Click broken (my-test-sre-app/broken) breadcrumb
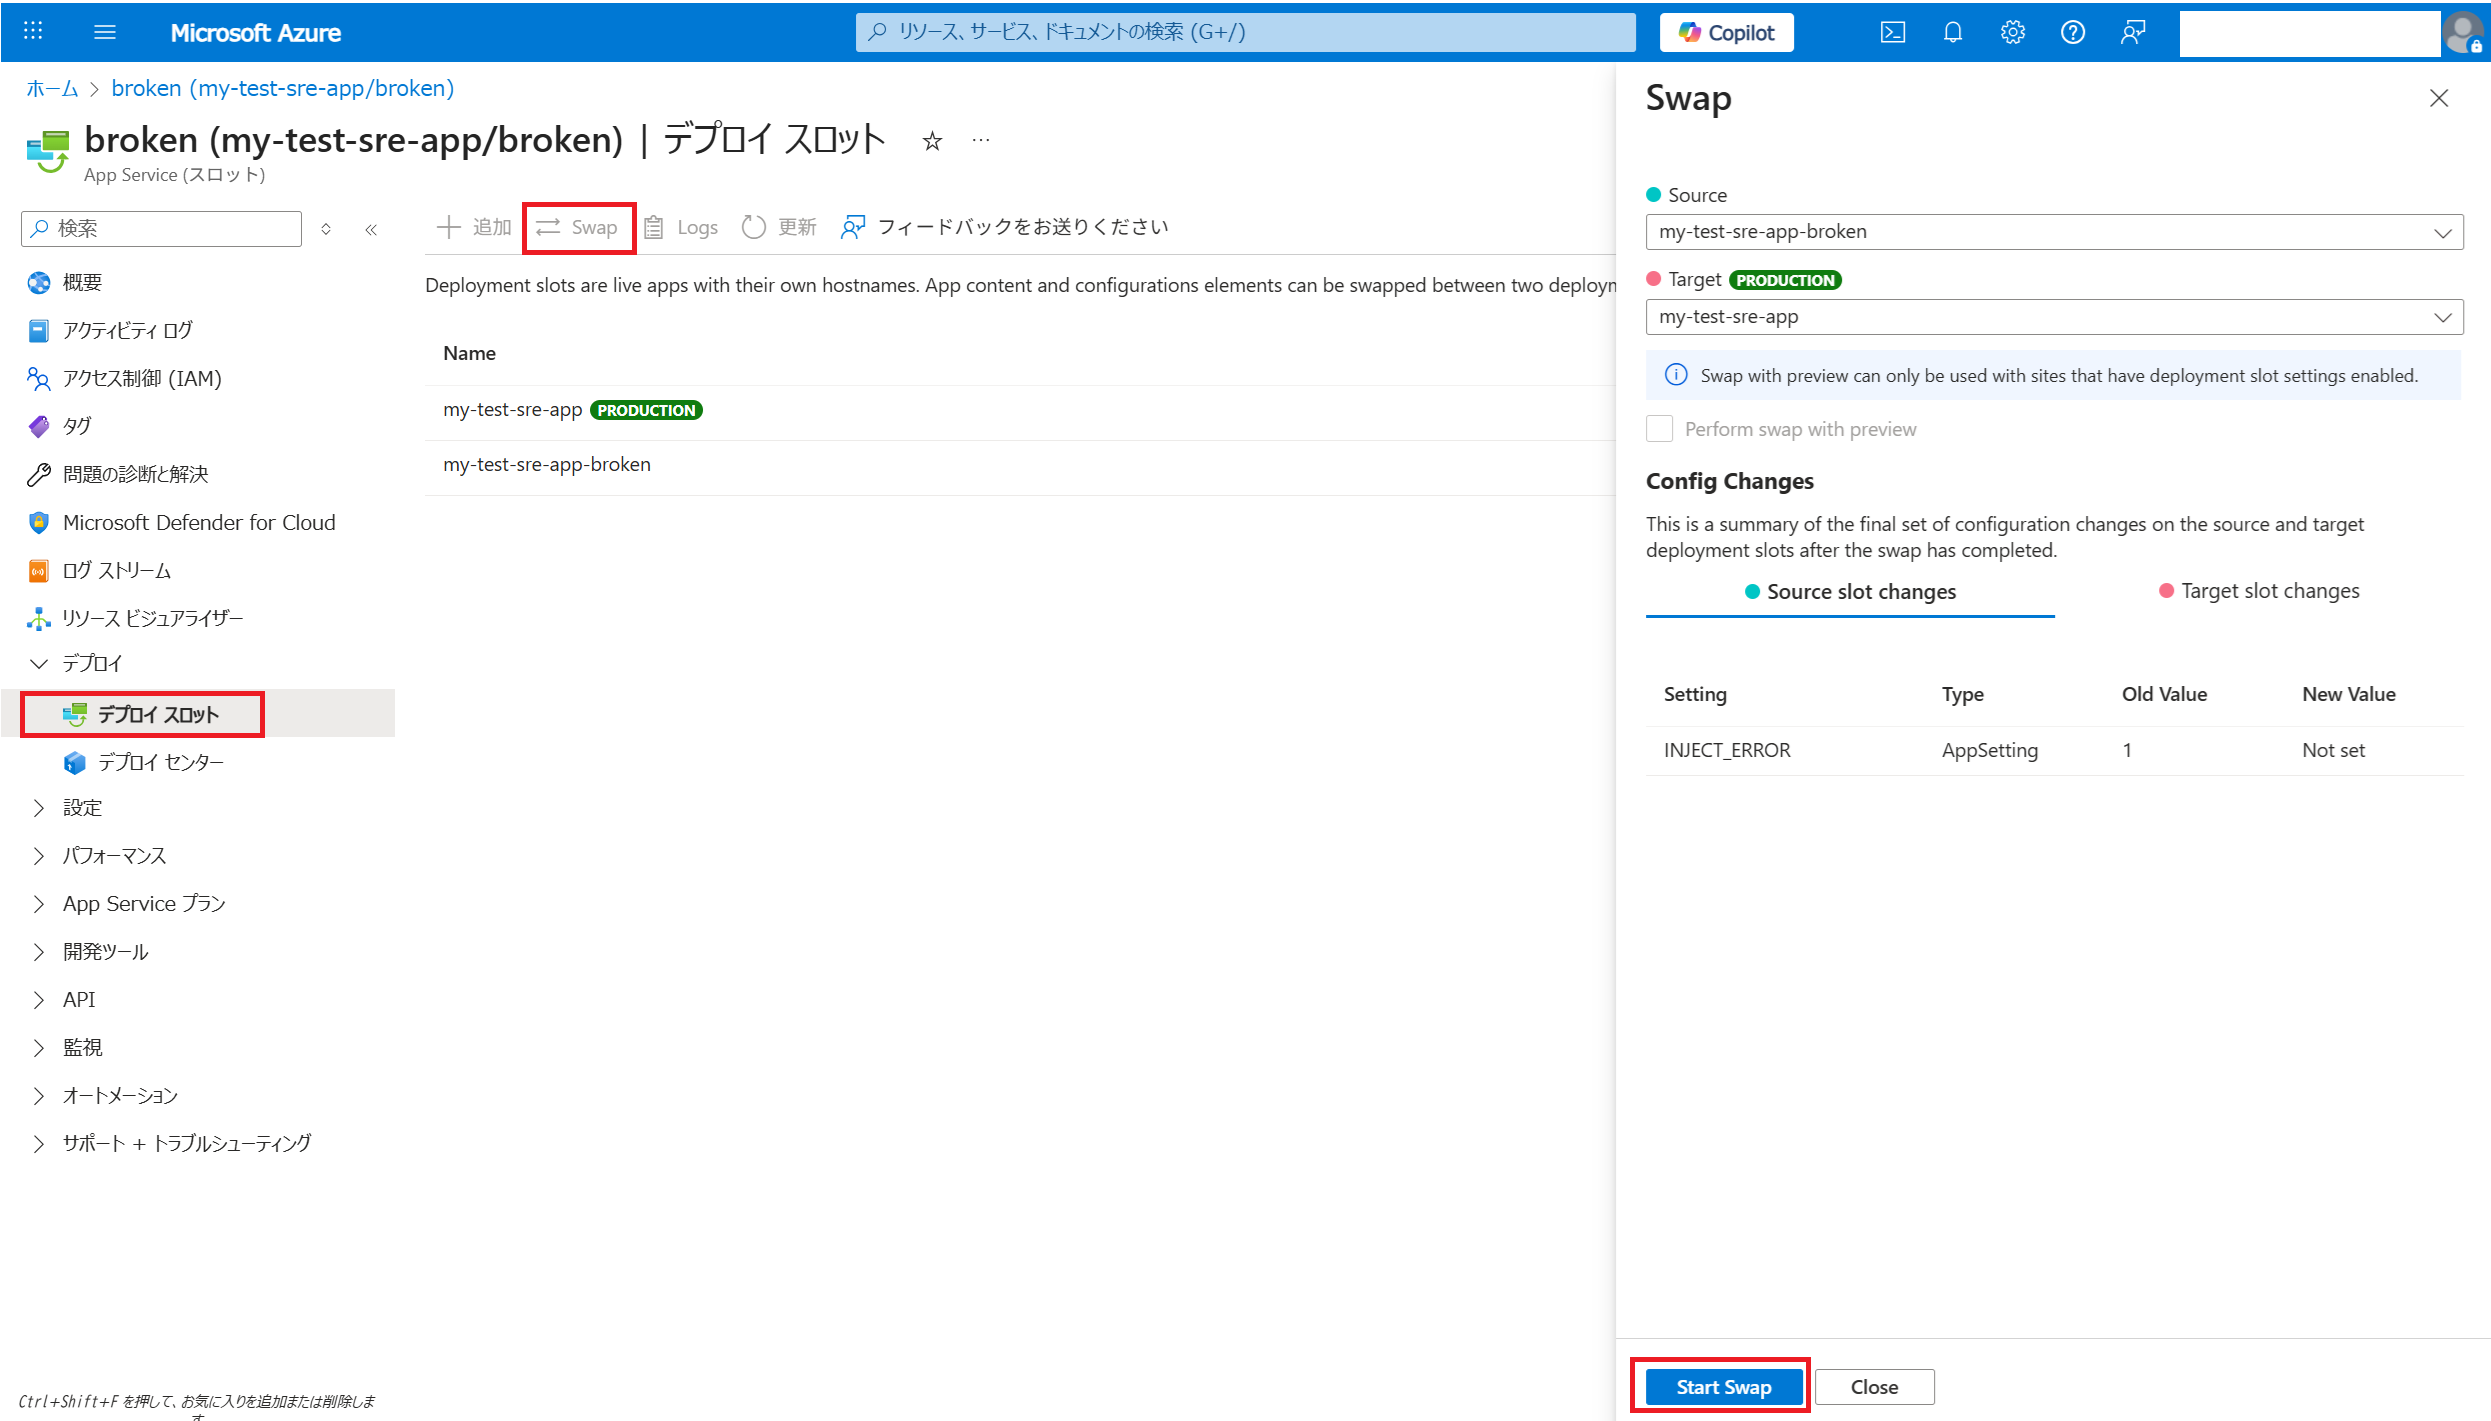The height and width of the screenshot is (1421, 2491). click(283, 88)
